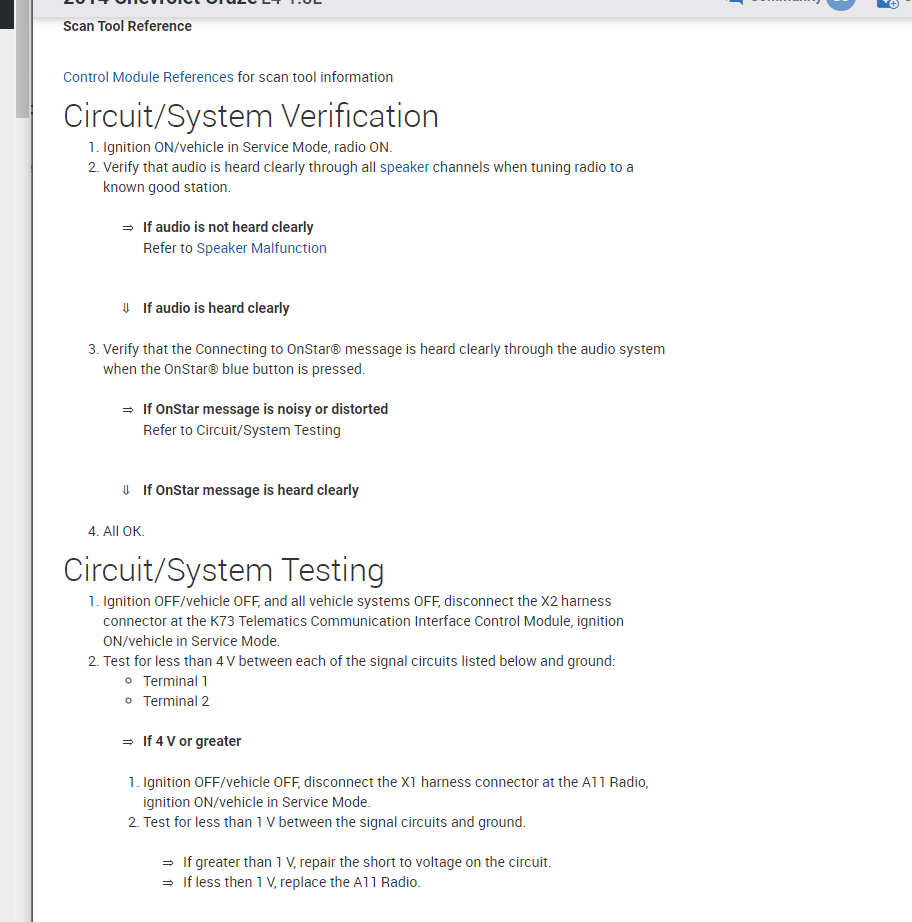This screenshot has height=922, width=912.
Task: Click 'If 4 V or greater' text
Action: pyautogui.click(x=192, y=741)
